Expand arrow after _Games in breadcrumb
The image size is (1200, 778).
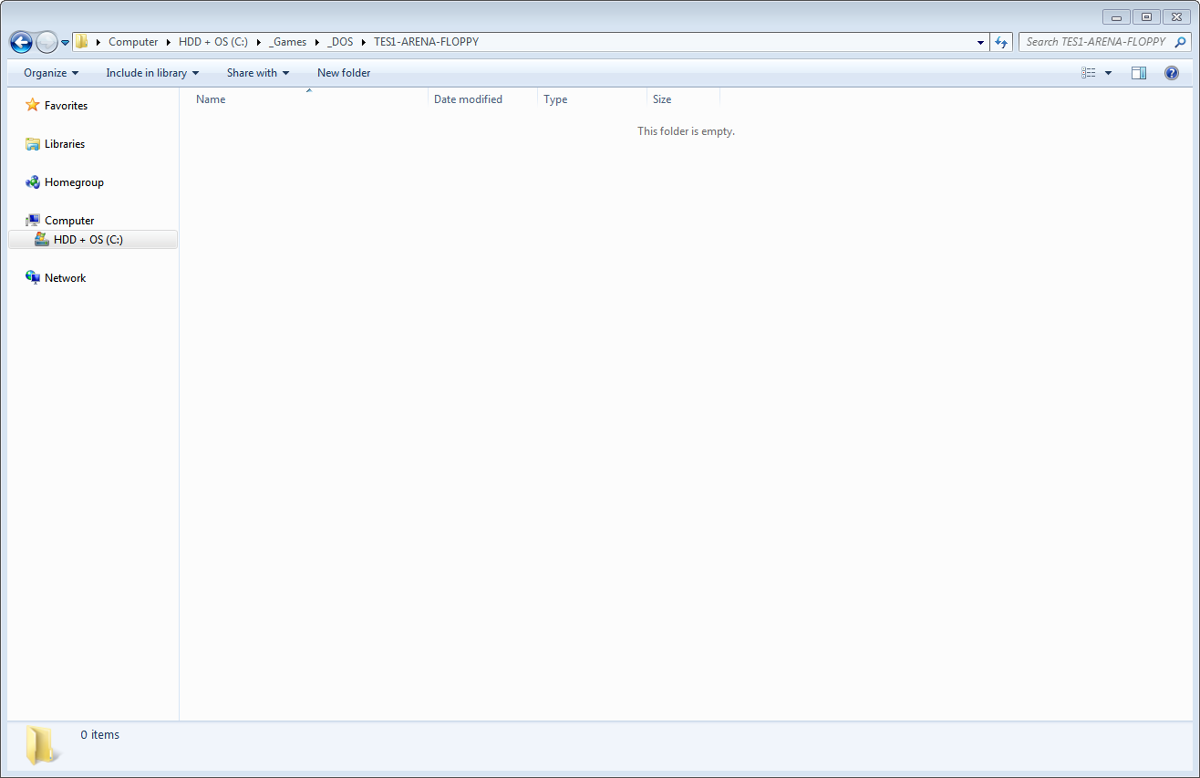click(317, 42)
